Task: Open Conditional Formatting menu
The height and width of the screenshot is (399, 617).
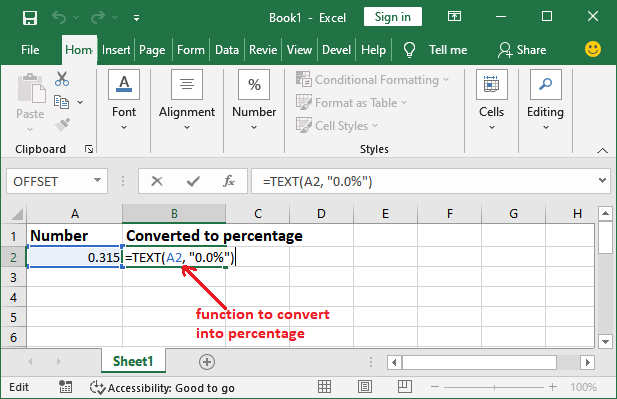Action: tap(372, 80)
